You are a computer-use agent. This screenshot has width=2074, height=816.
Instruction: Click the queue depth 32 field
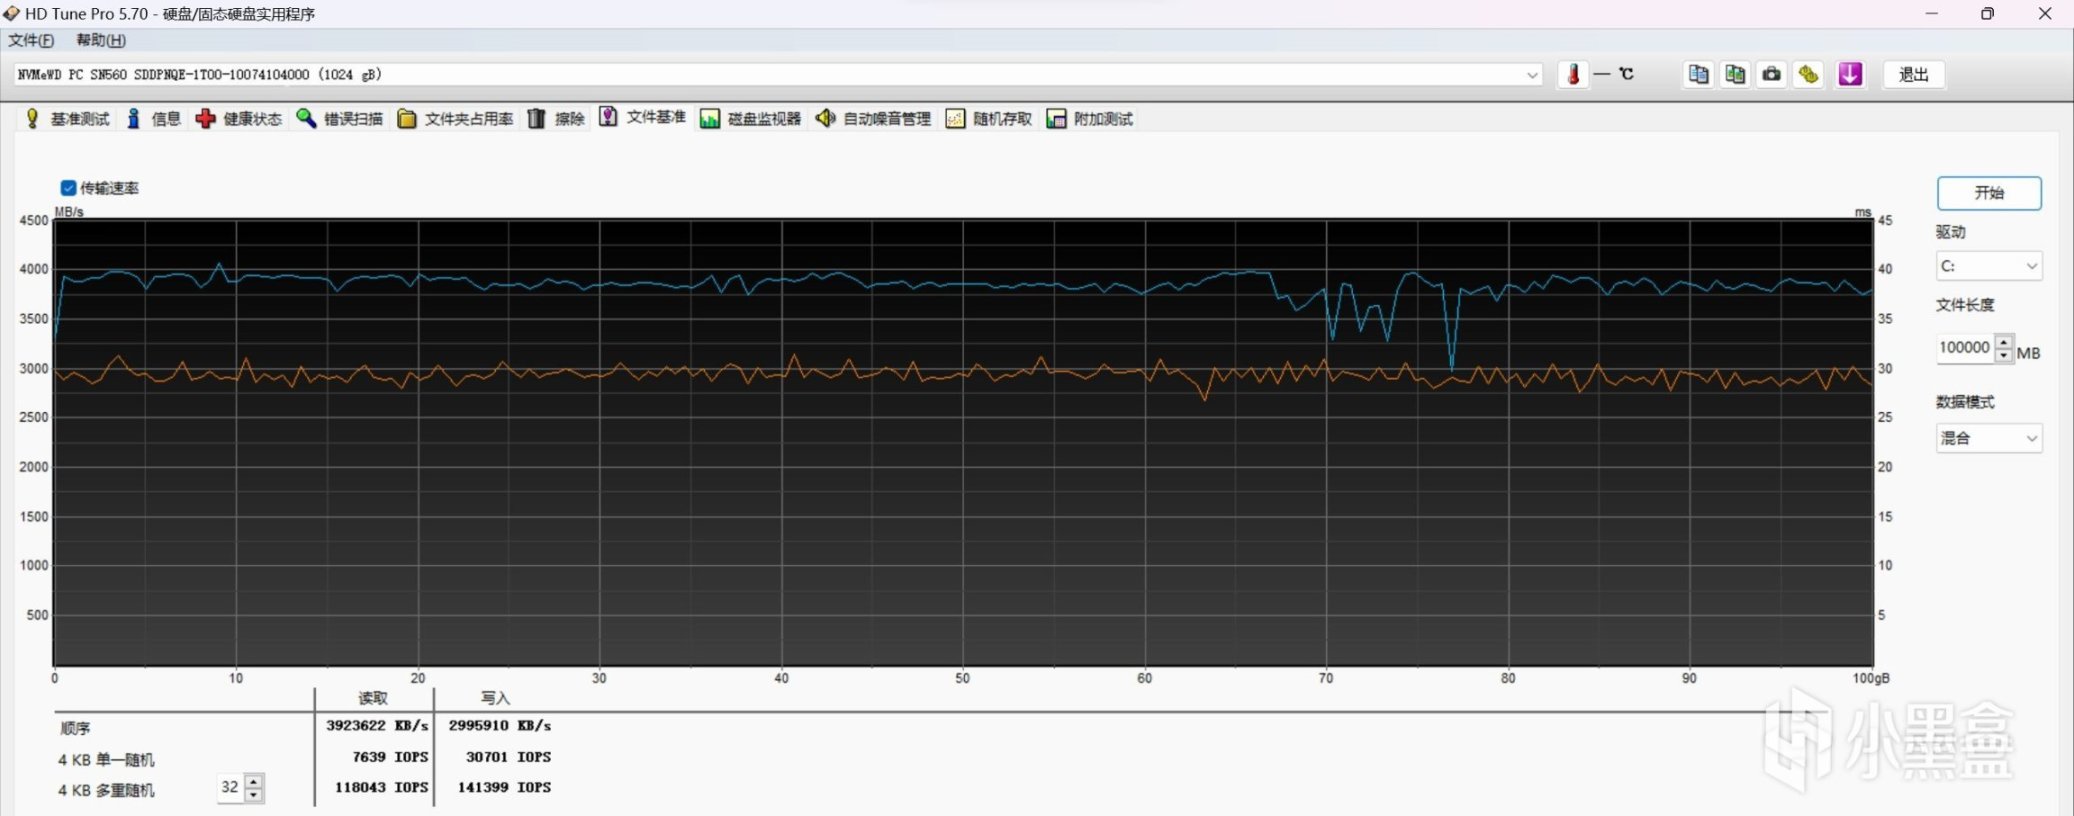[231, 788]
